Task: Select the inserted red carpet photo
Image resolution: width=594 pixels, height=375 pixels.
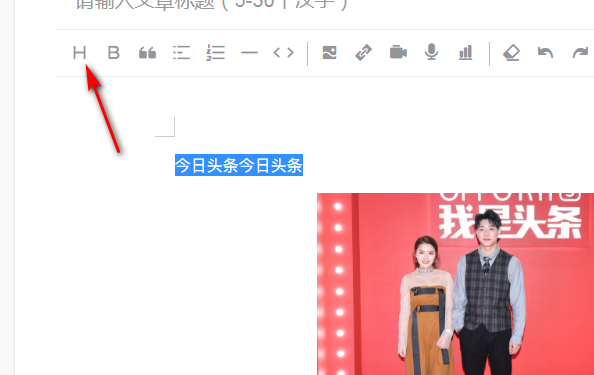Action: (x=455, y=284)
